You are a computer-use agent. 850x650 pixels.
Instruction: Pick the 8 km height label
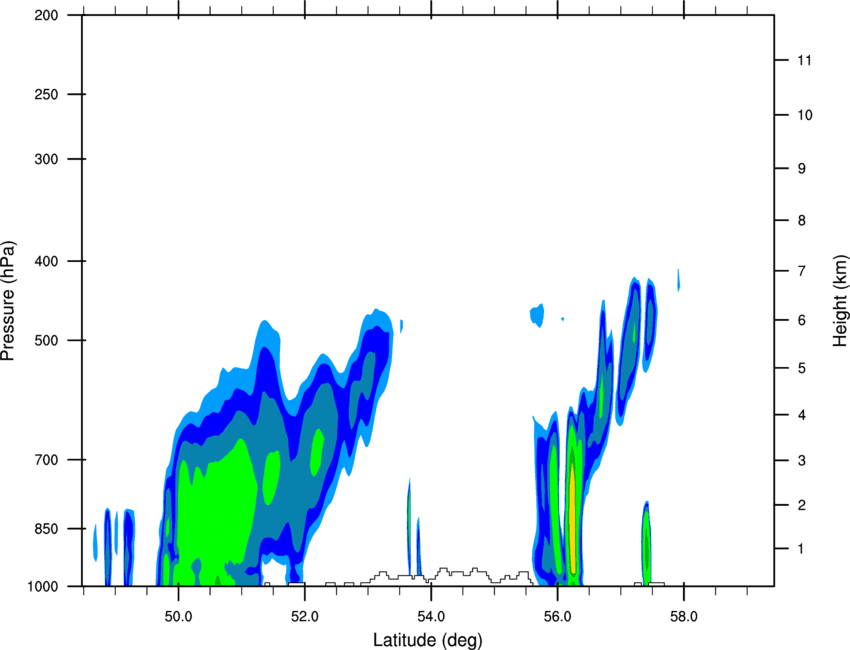802,221
